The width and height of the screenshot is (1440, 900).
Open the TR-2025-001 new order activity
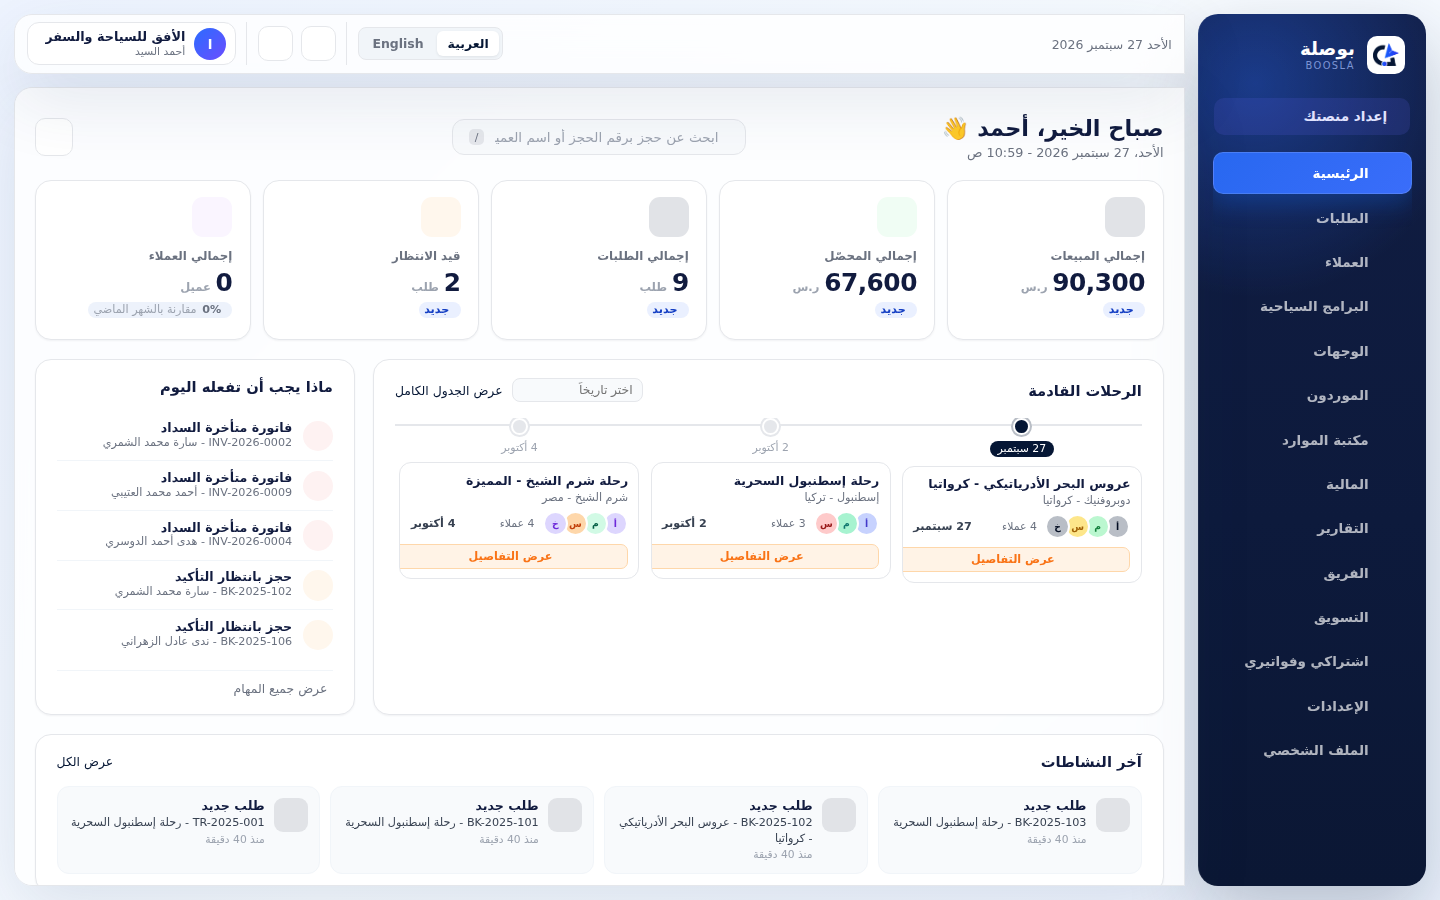click(189, 830)
